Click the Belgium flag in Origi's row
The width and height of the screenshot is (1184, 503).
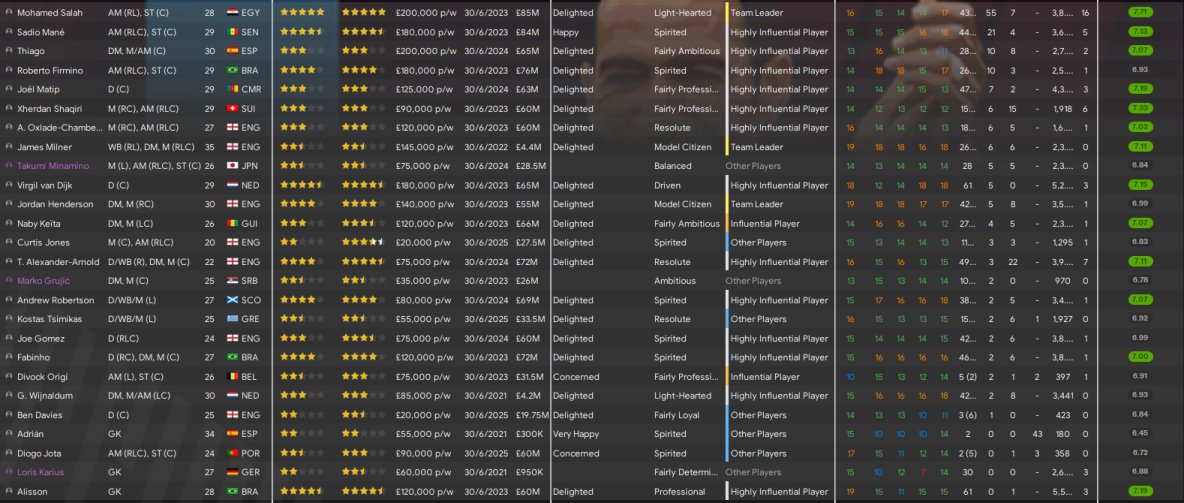tap(233, 377)
